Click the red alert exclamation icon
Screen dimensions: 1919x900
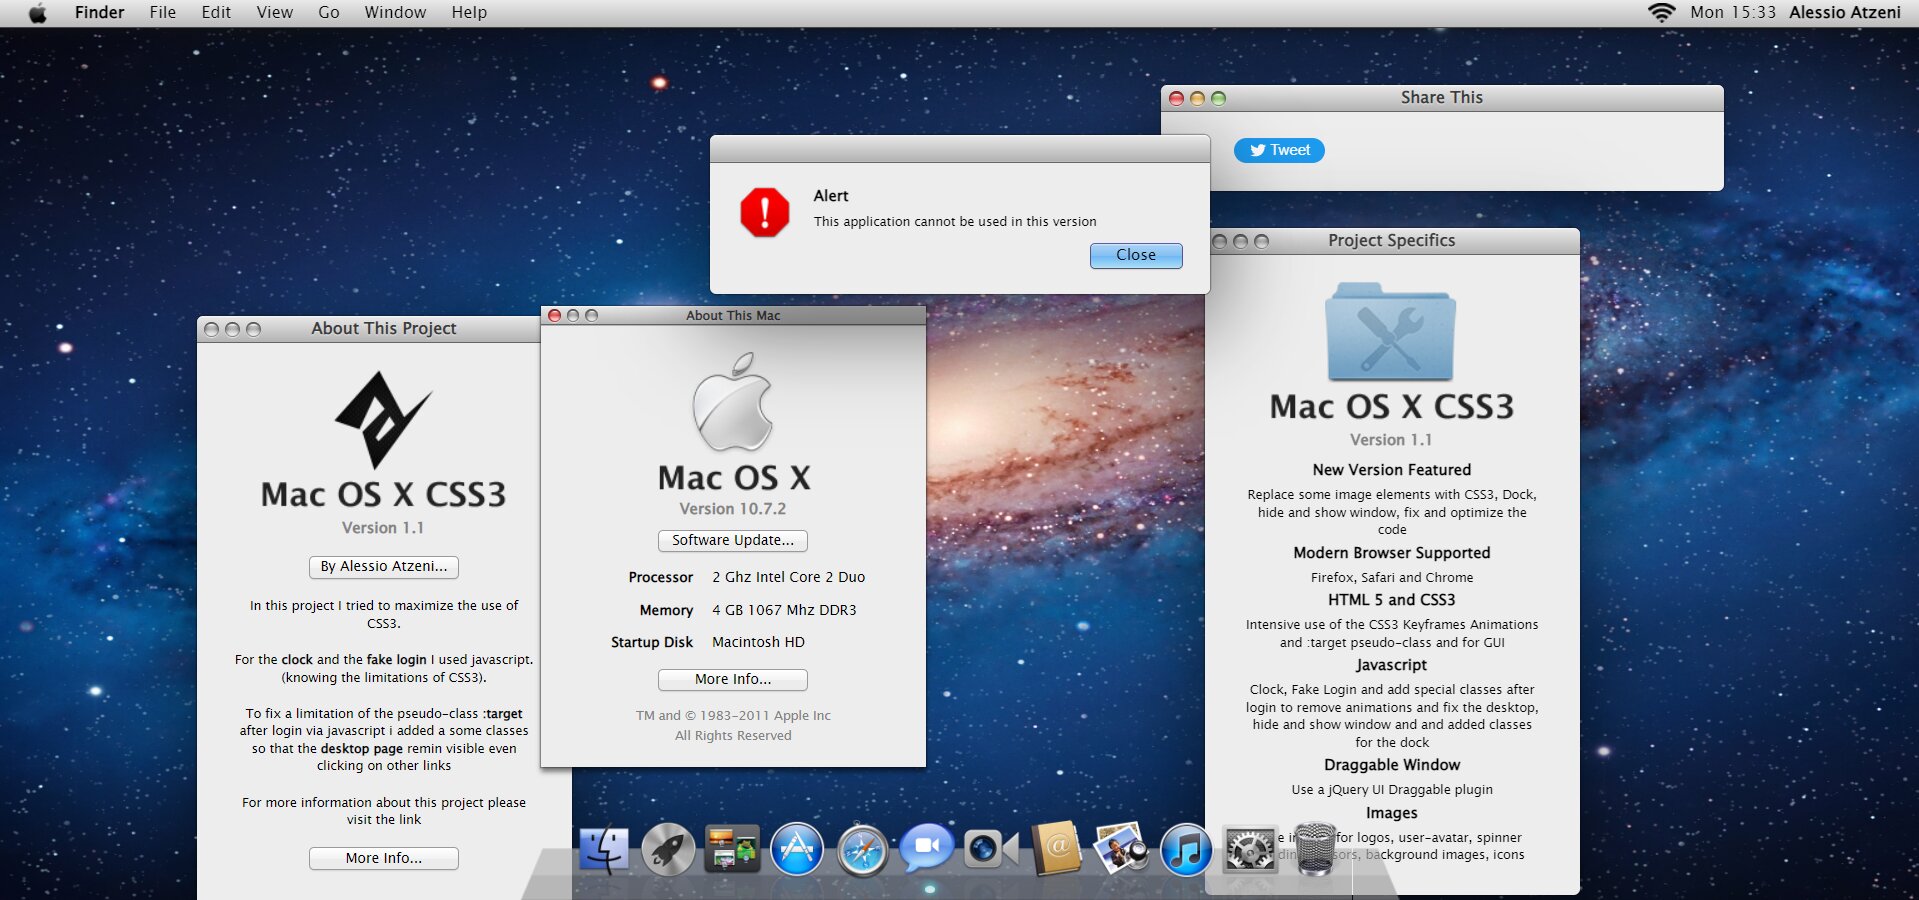point(765,212)
